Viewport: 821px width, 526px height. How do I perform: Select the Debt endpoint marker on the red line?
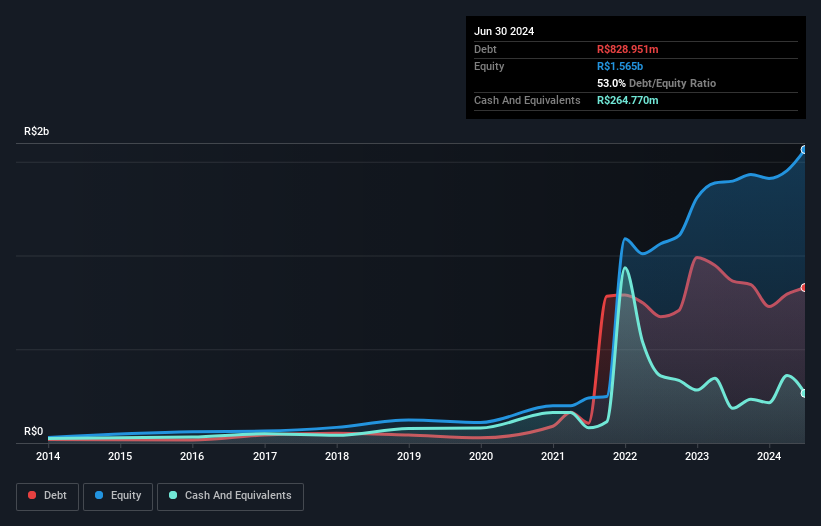click(x=804, y=287)
